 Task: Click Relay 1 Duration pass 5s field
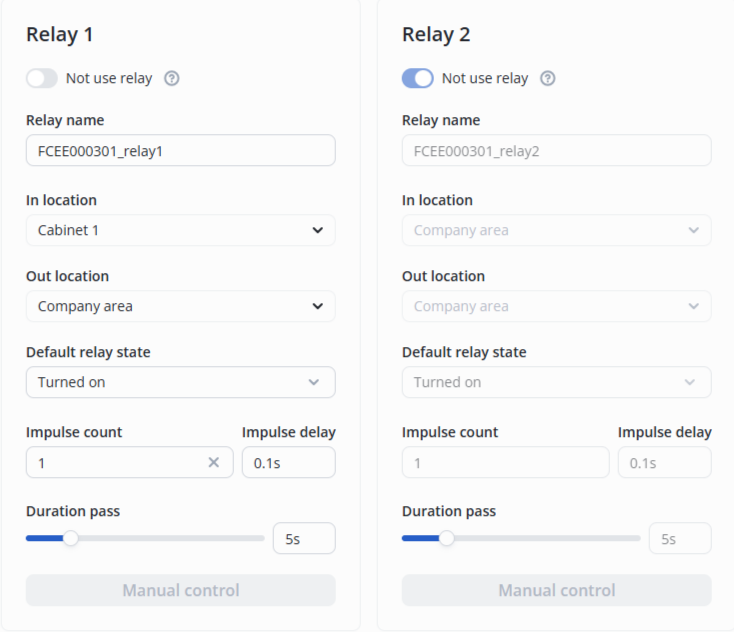click(304, 538)
